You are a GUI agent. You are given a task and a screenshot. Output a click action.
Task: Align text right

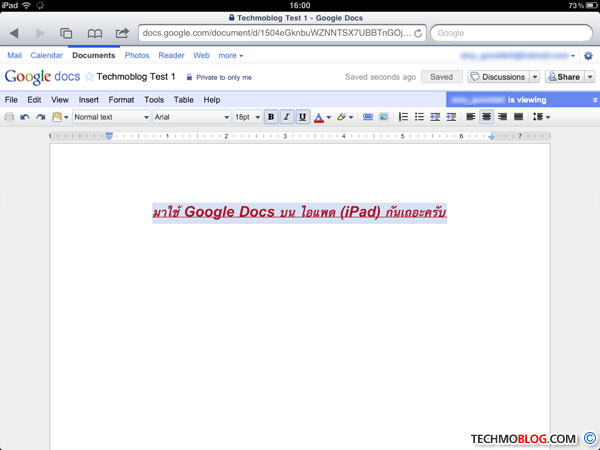[x=502, y=117]
